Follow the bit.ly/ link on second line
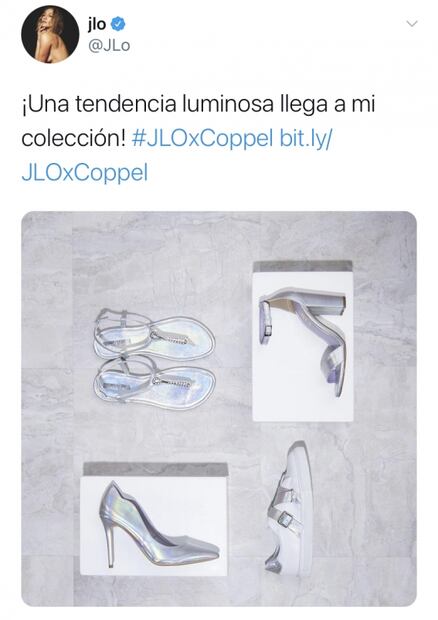This screenshot has height=620, width=438. click(x=306, y=139)
